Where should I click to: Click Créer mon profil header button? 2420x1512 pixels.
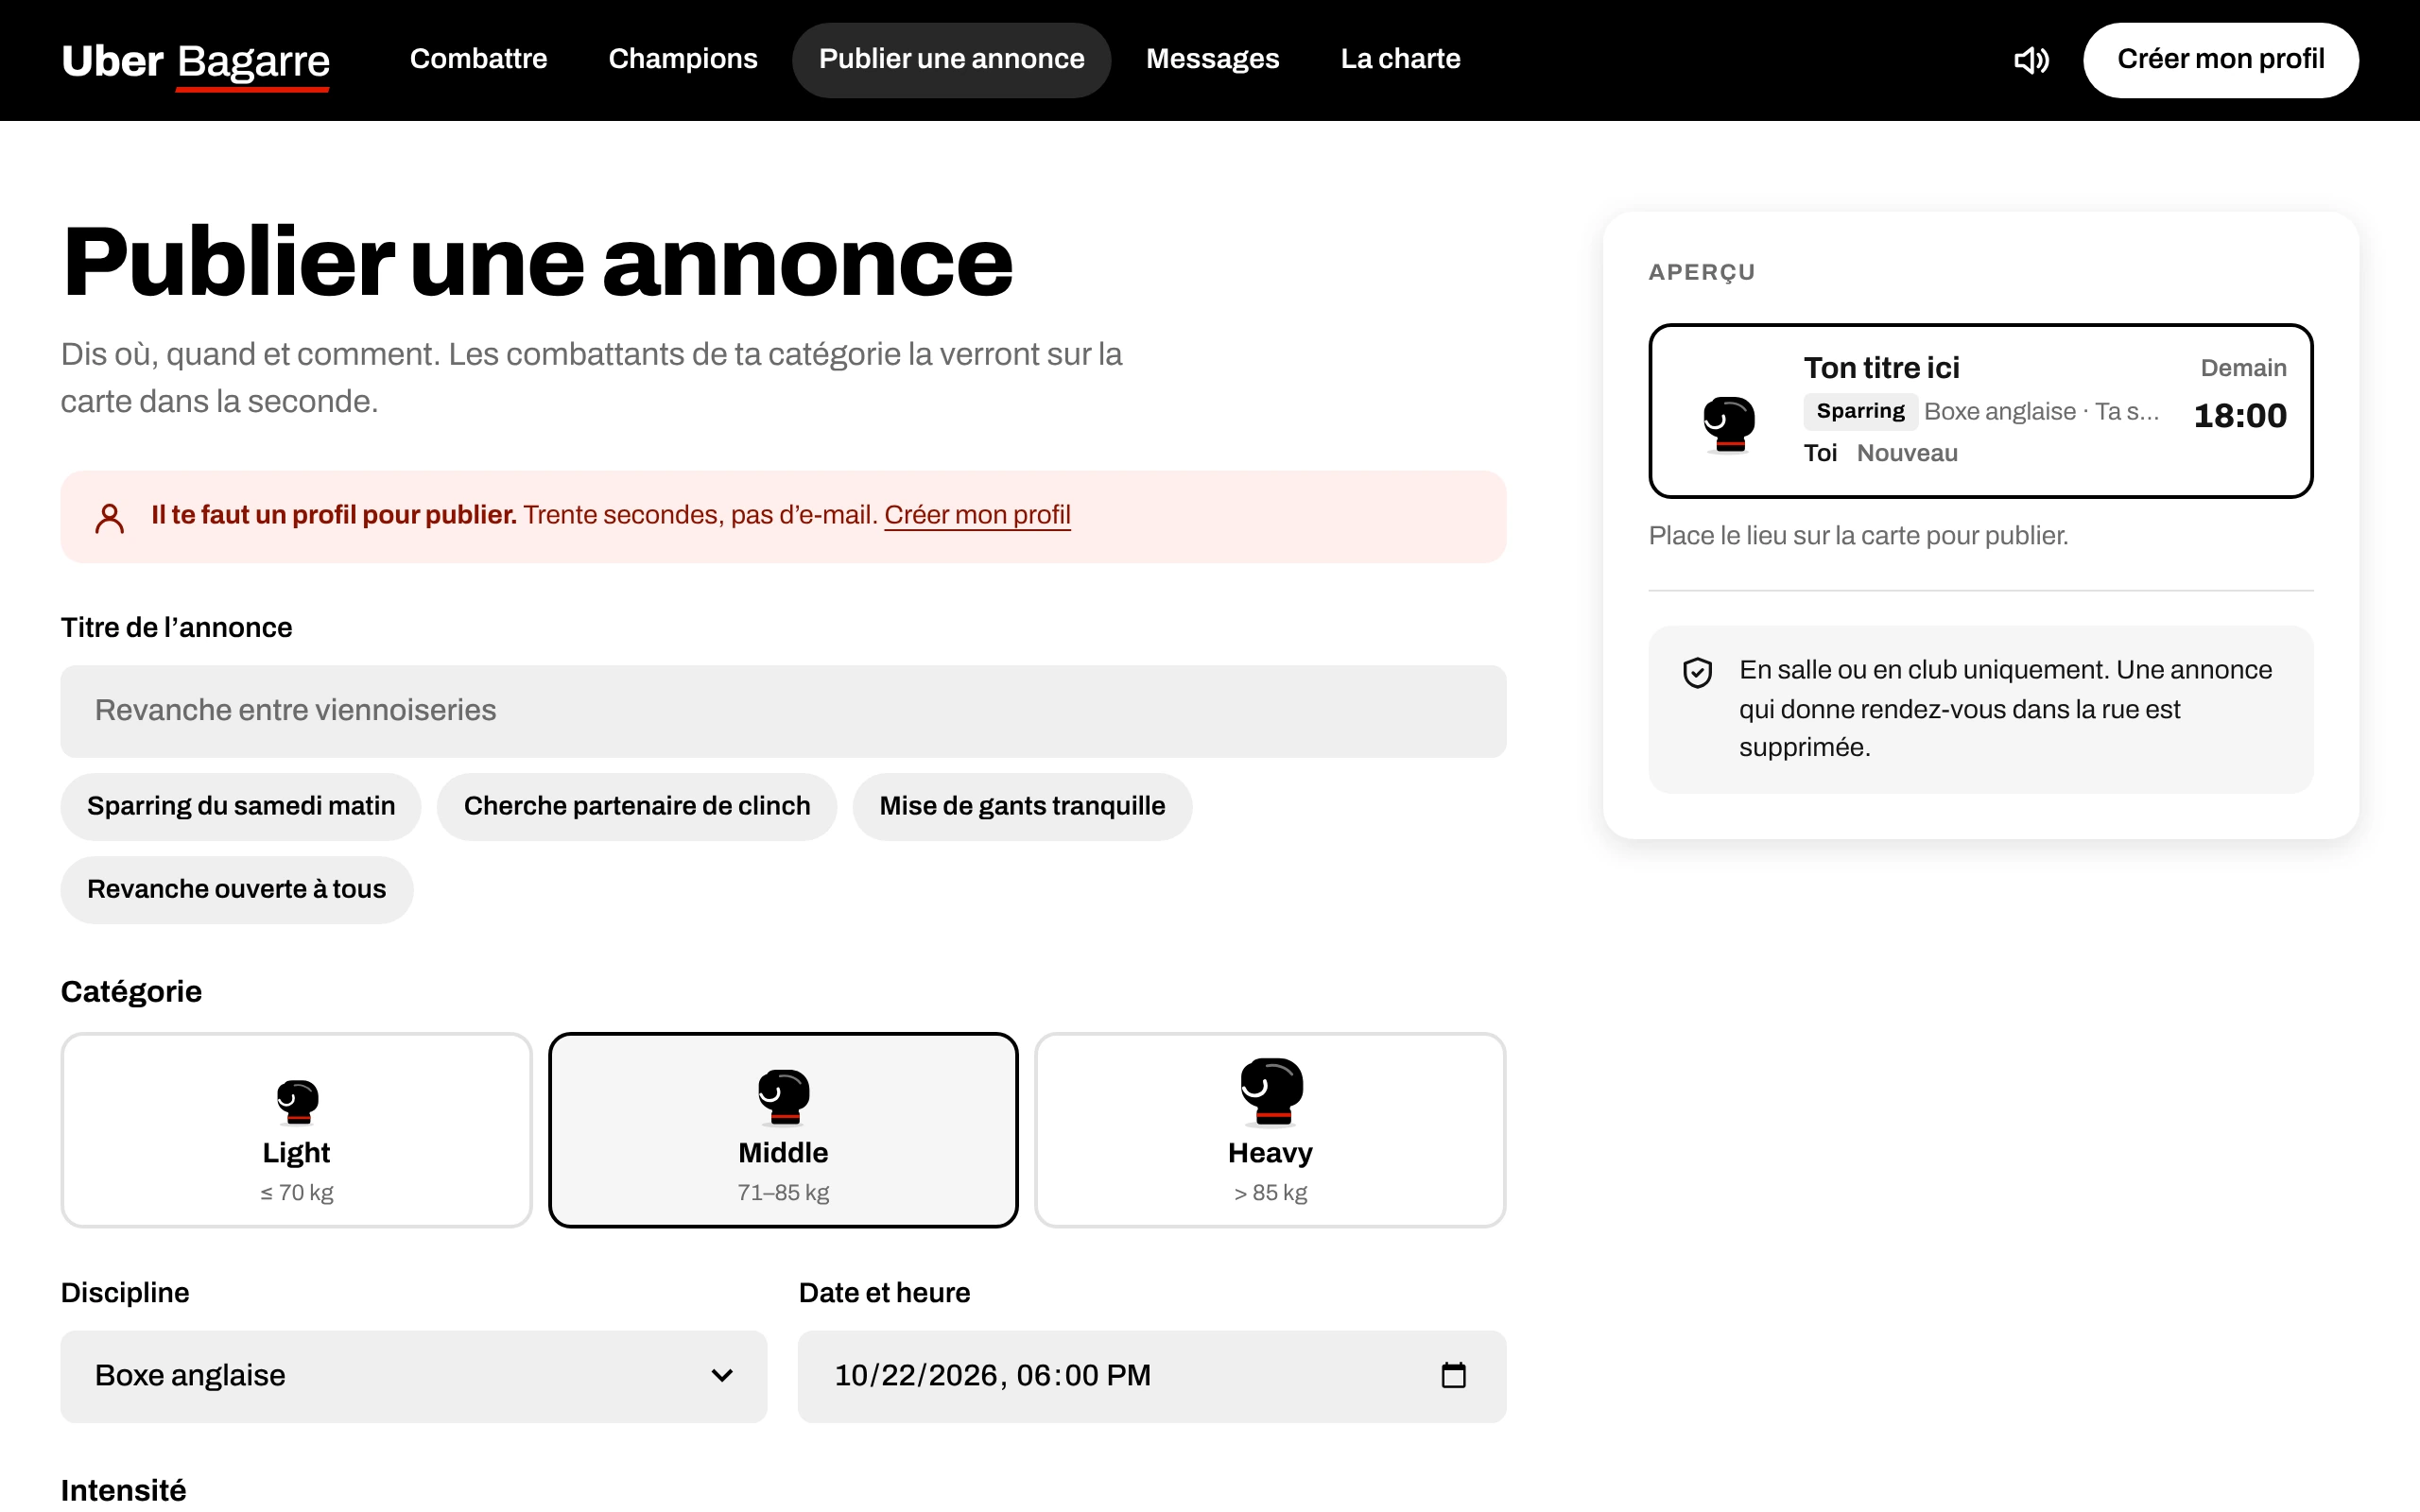click(x=2220, y=60)
